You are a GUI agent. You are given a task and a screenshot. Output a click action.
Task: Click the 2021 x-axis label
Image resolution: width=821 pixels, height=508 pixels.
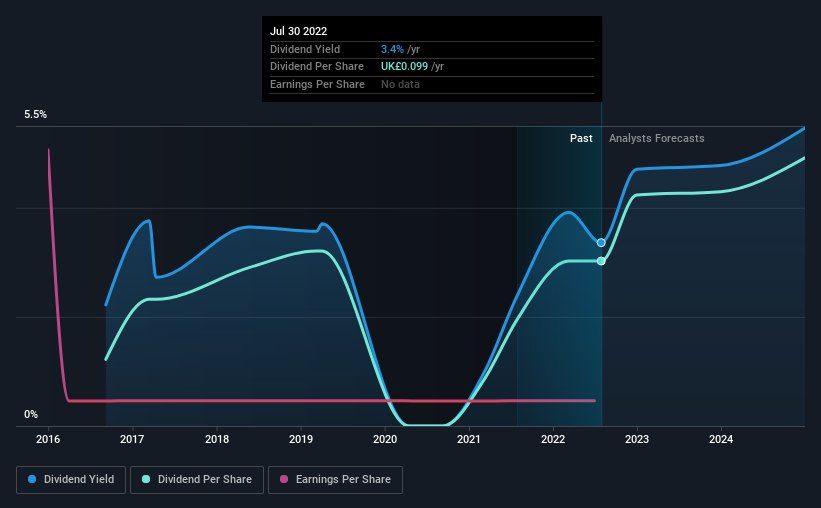(469, 439)
